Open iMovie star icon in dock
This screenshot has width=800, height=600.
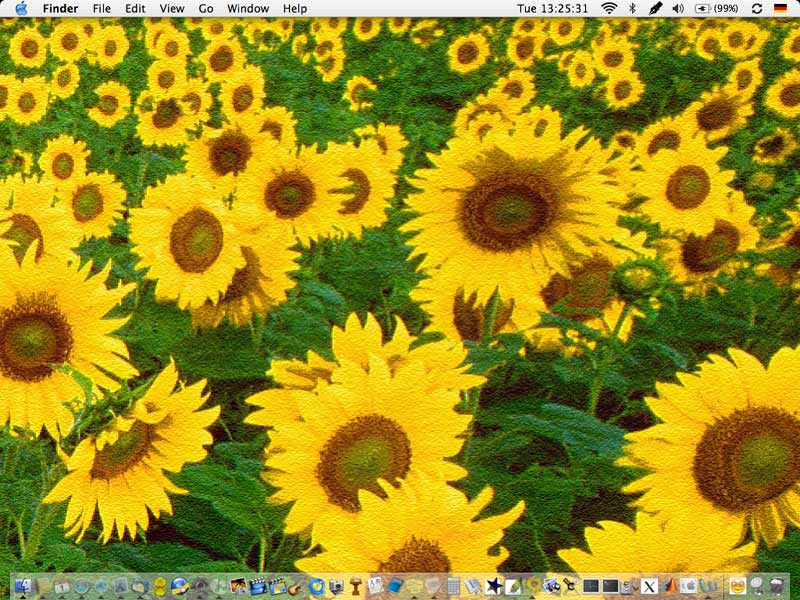click(x=492, y=586)
